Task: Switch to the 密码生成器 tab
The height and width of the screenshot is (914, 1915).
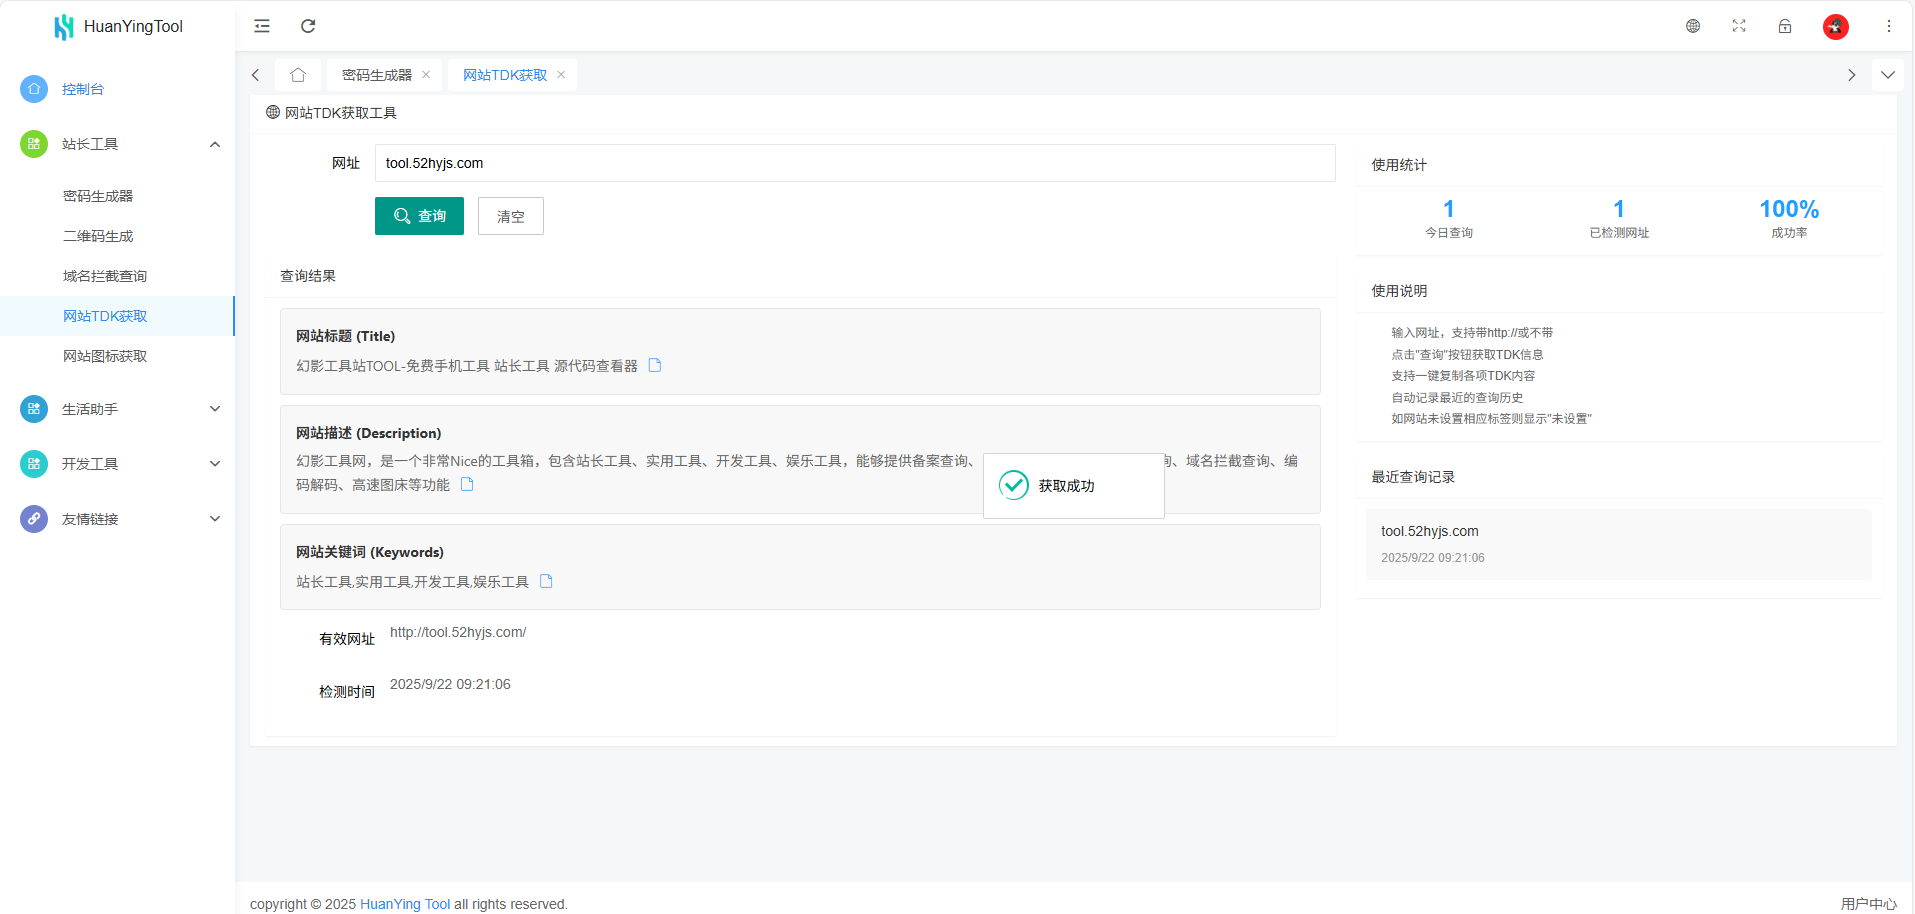Action: click(x=376, y=75)
